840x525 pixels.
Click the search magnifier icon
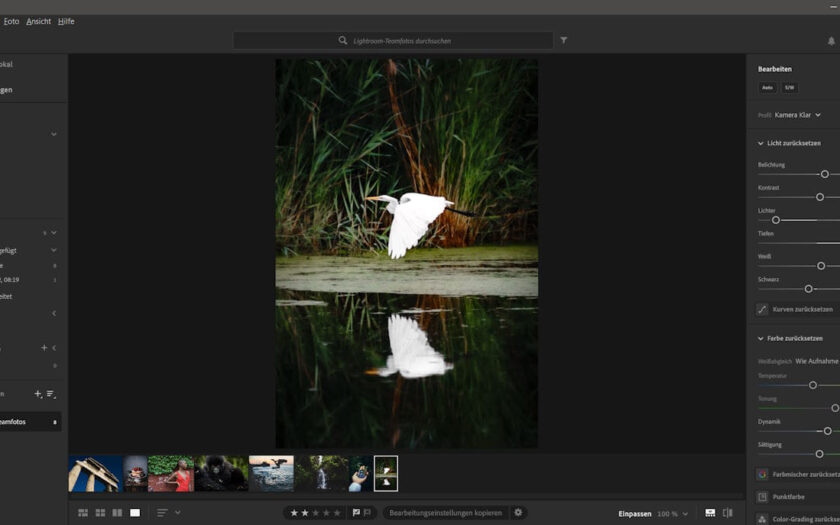343,41
